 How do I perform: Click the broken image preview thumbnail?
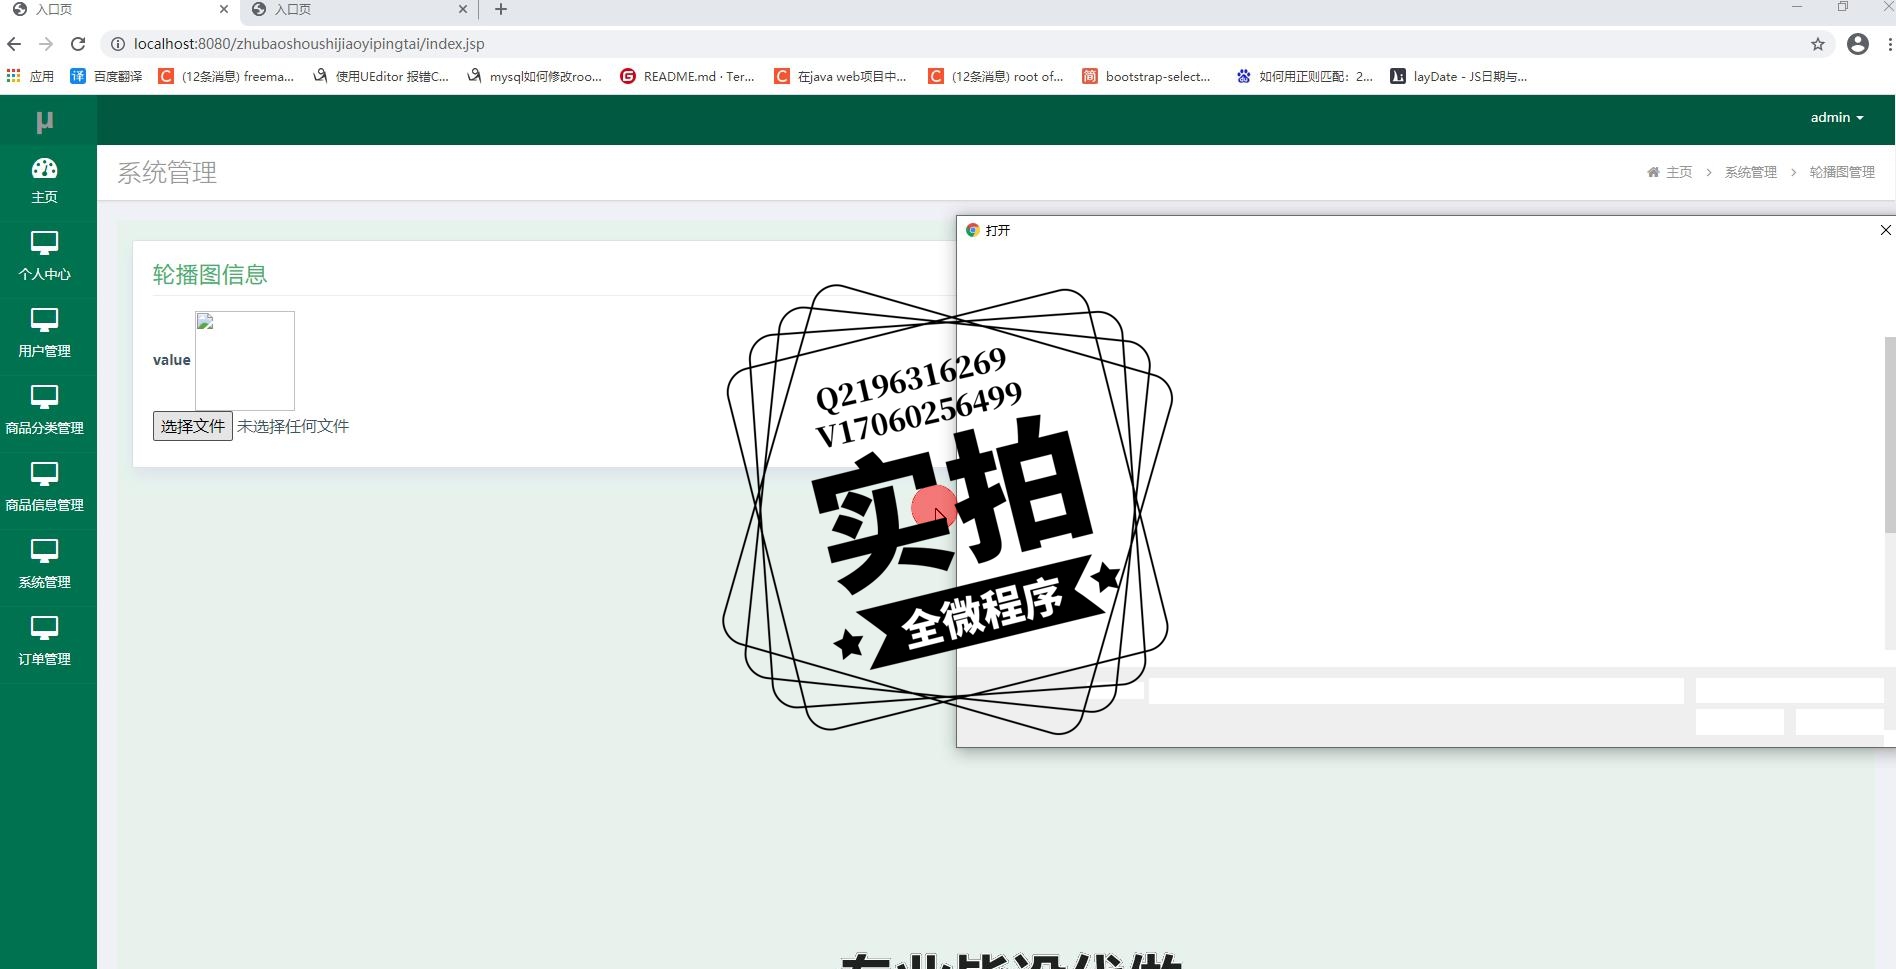[245, 360]
